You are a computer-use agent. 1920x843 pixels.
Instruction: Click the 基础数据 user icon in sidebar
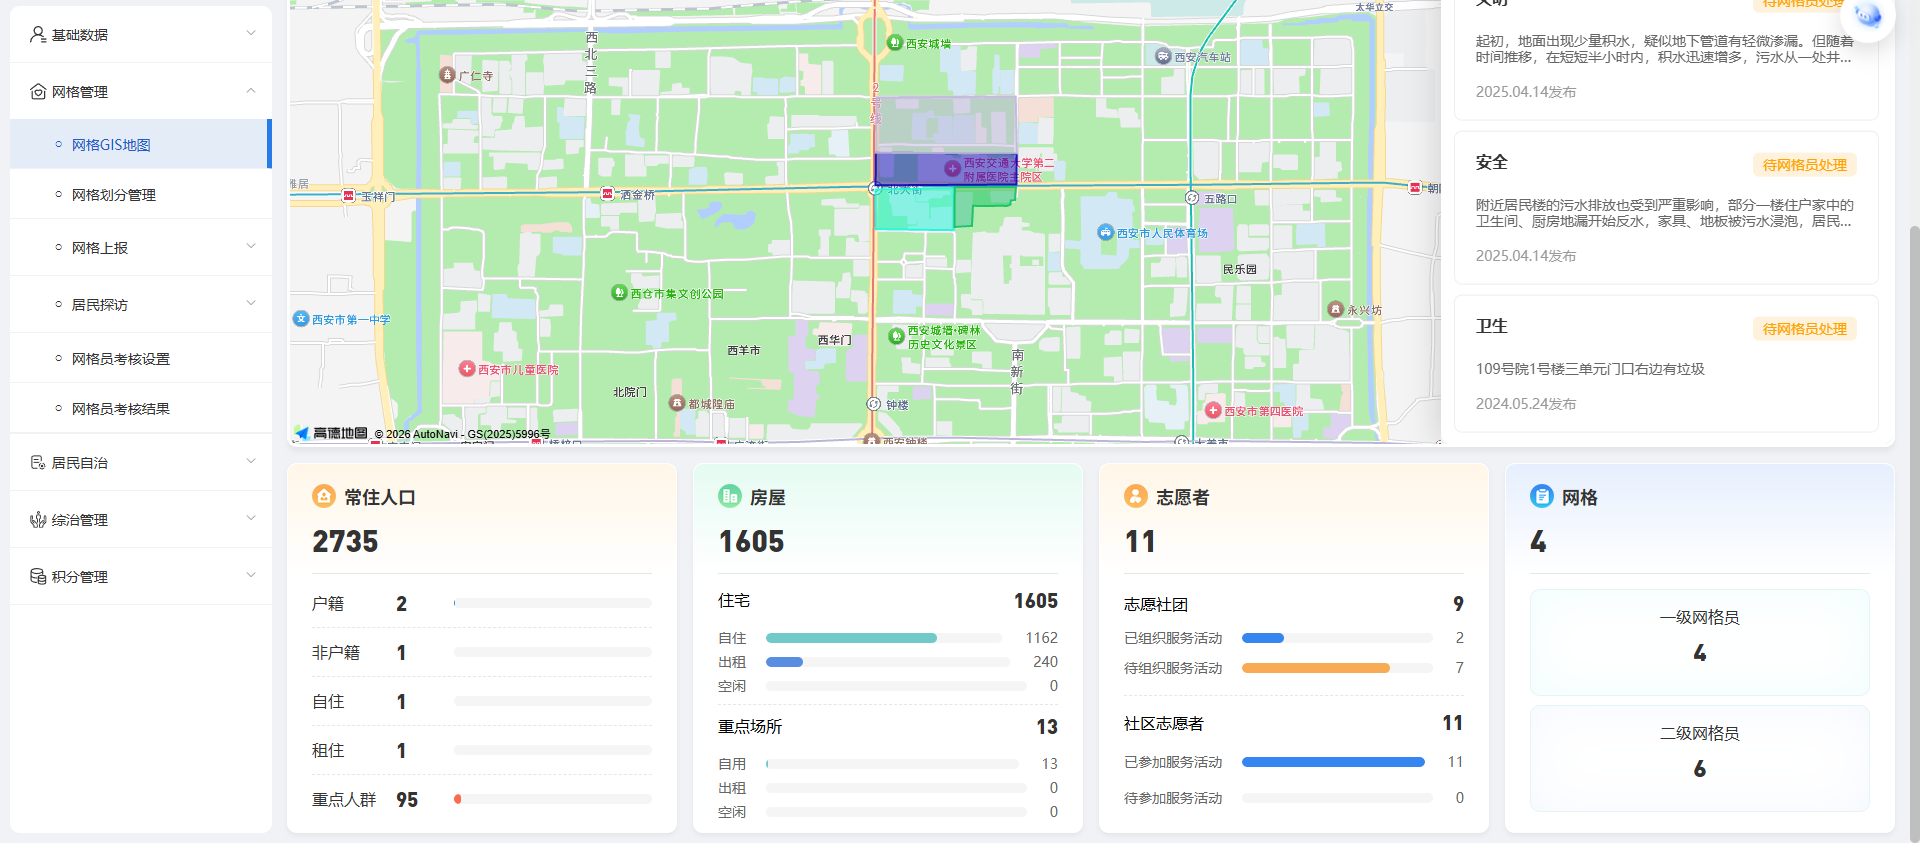38,35
